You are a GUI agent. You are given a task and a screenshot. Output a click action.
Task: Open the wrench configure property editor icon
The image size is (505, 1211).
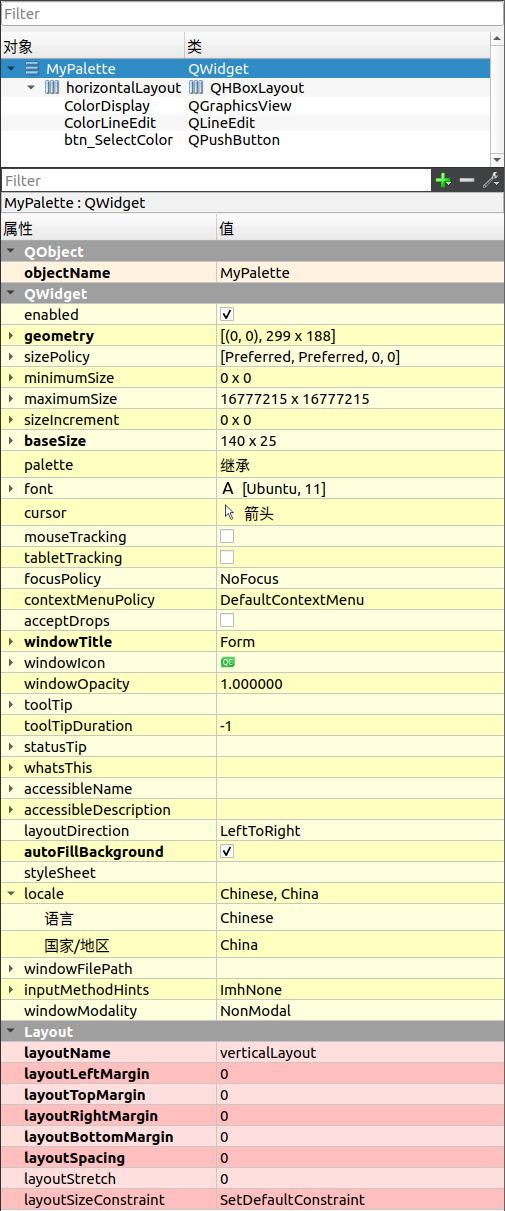(491, 180)
